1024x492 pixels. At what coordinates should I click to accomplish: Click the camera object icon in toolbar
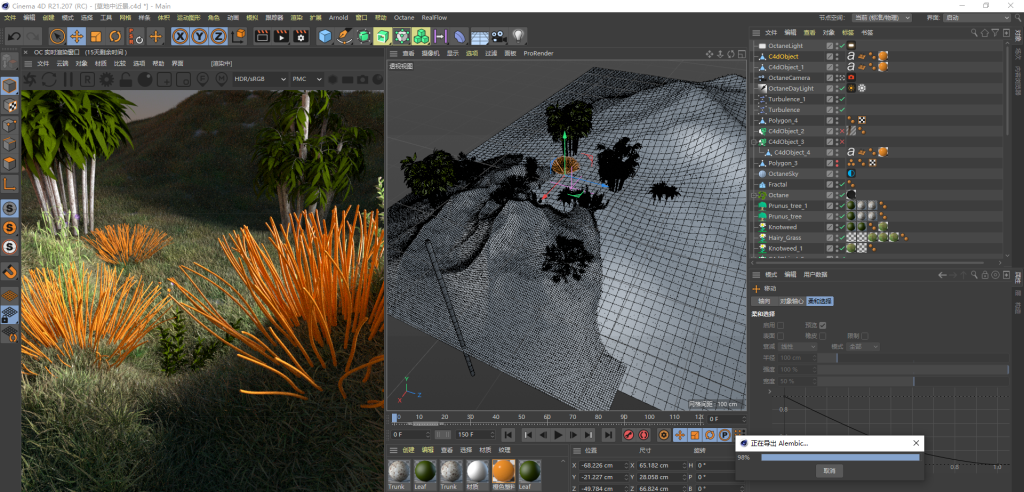pyautogui.click(x=499, y=37)
